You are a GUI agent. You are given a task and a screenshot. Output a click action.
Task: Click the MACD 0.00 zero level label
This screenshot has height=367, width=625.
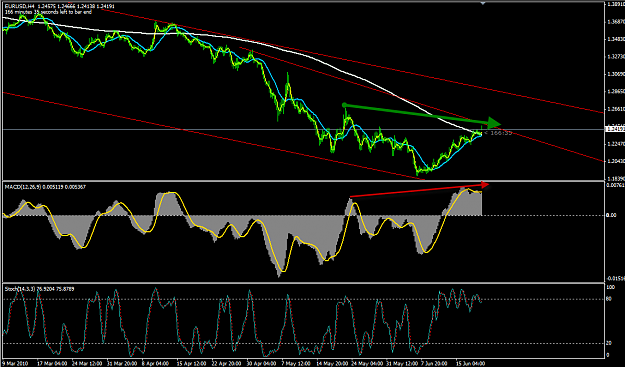click(x=610, y=215)
